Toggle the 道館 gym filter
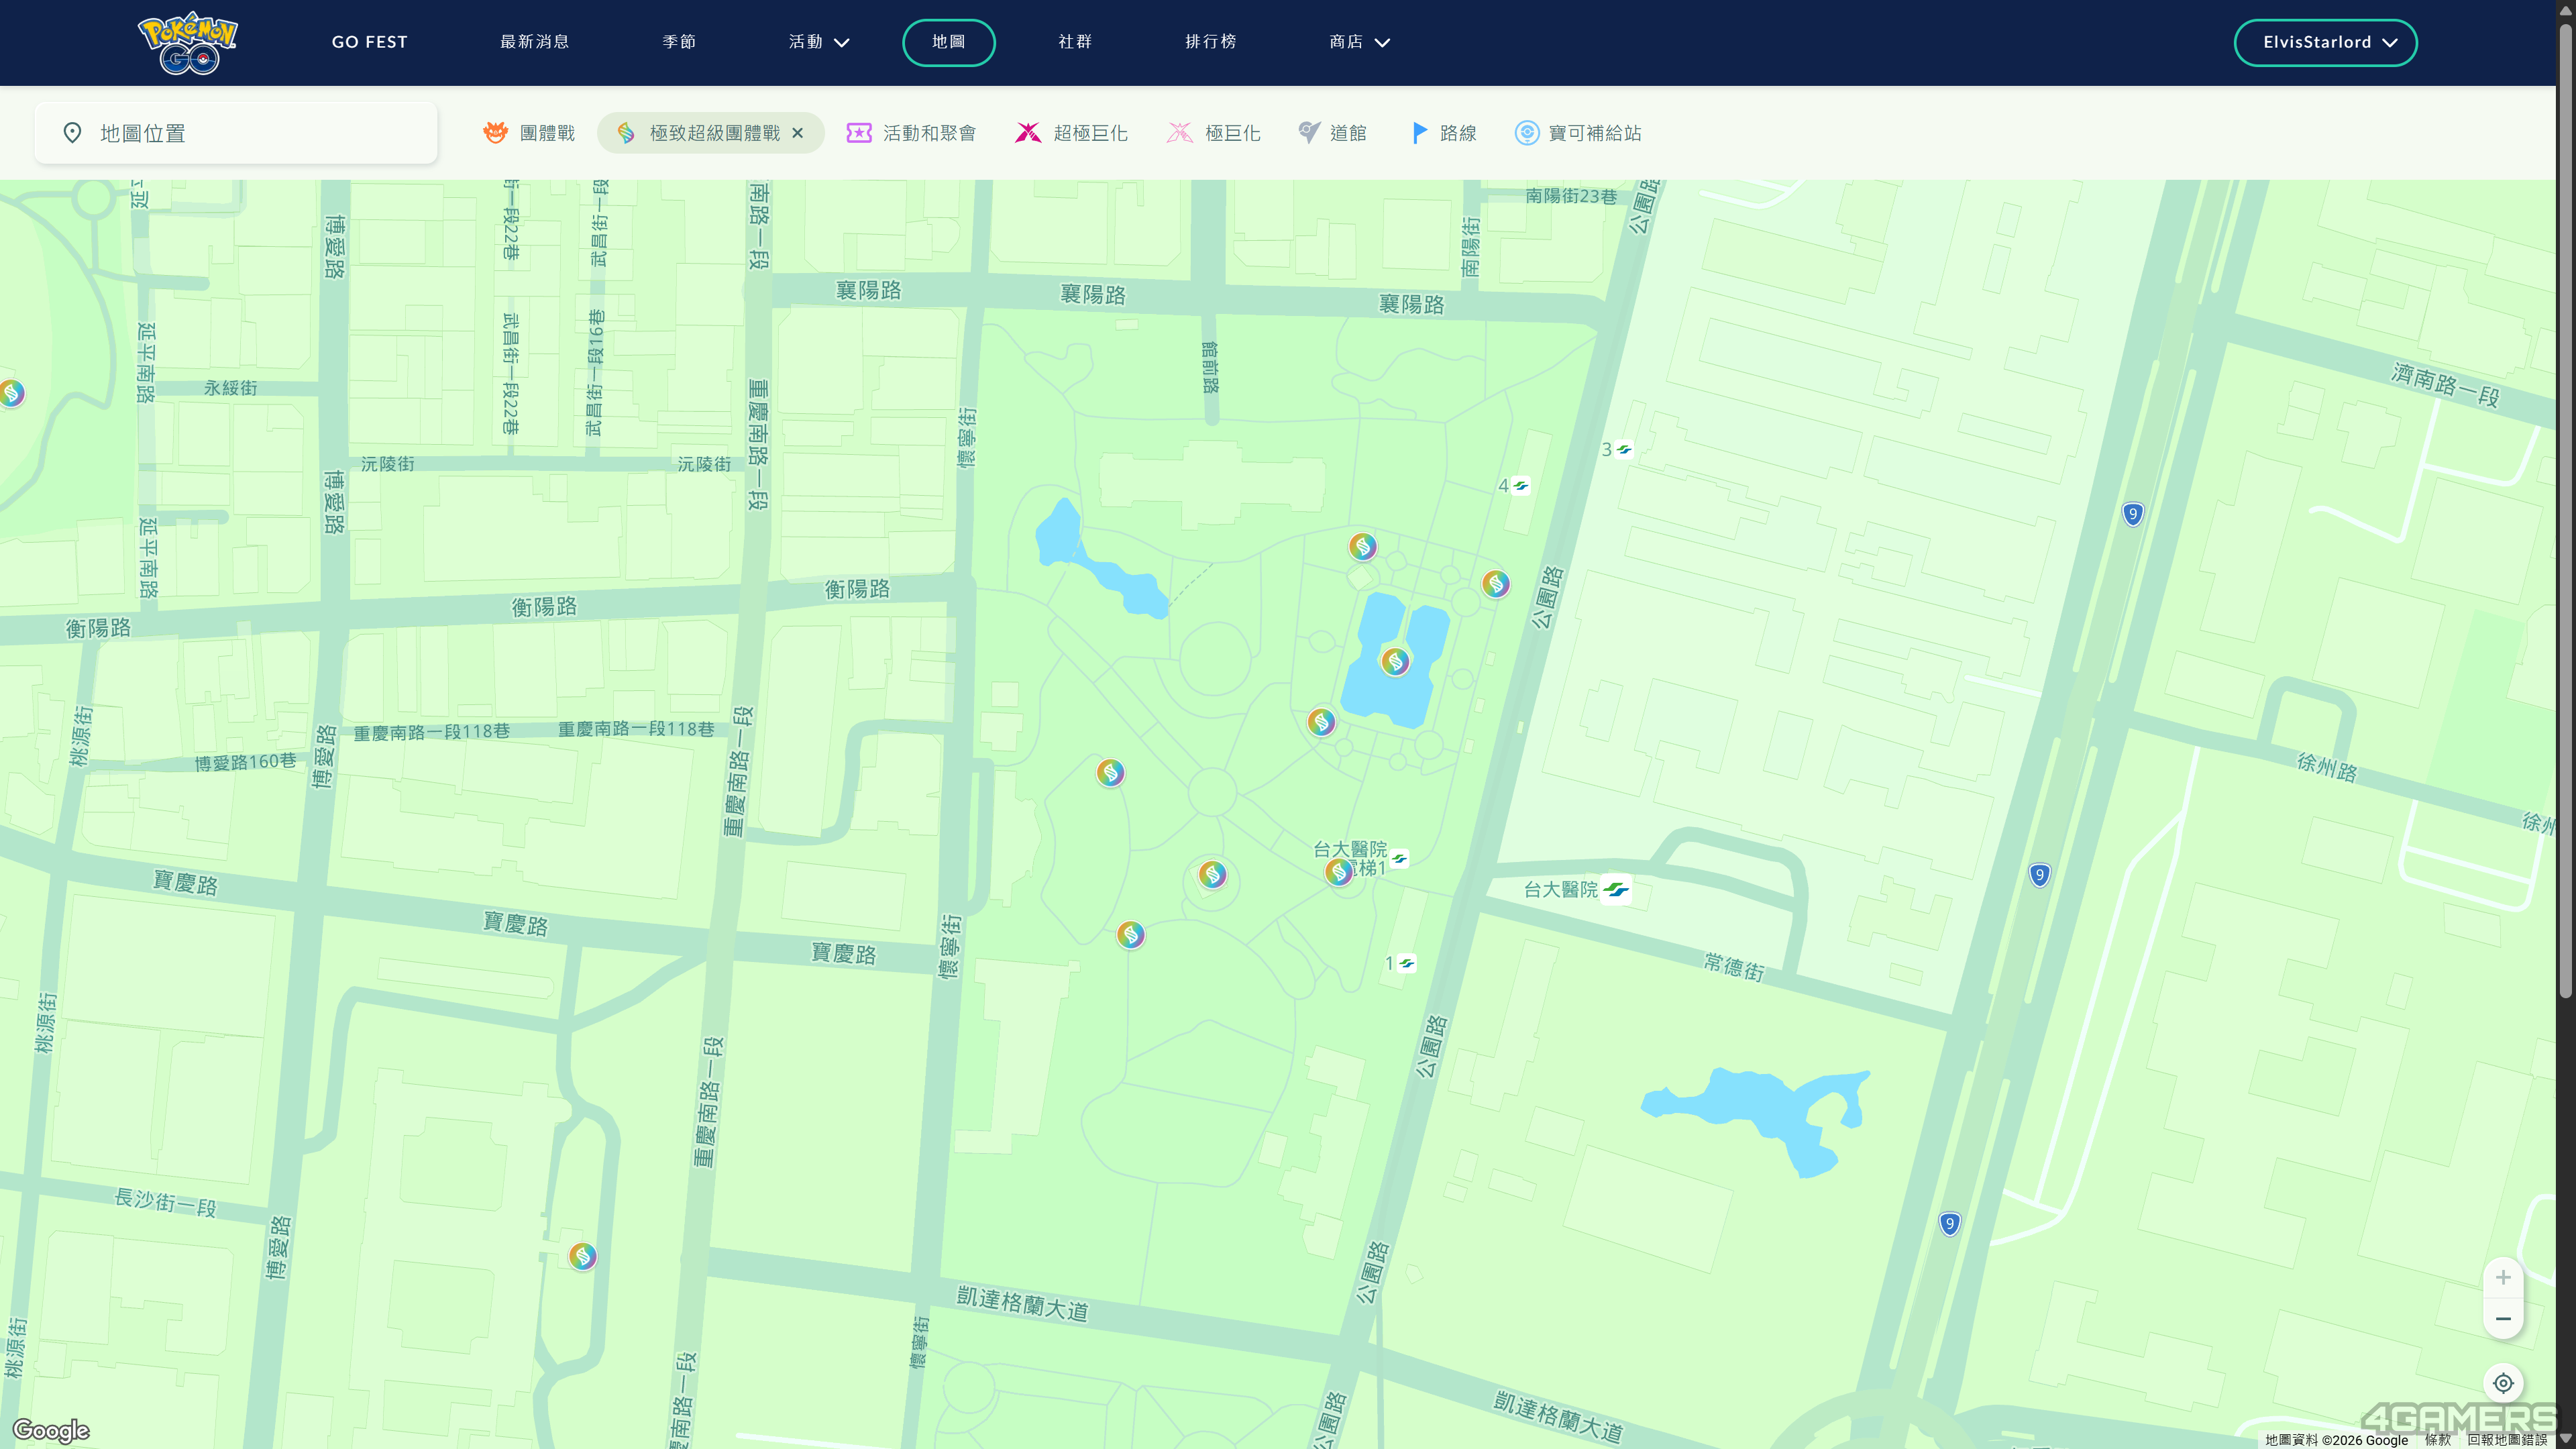Screen dimensions: 2576x1449 point(1332,133)
